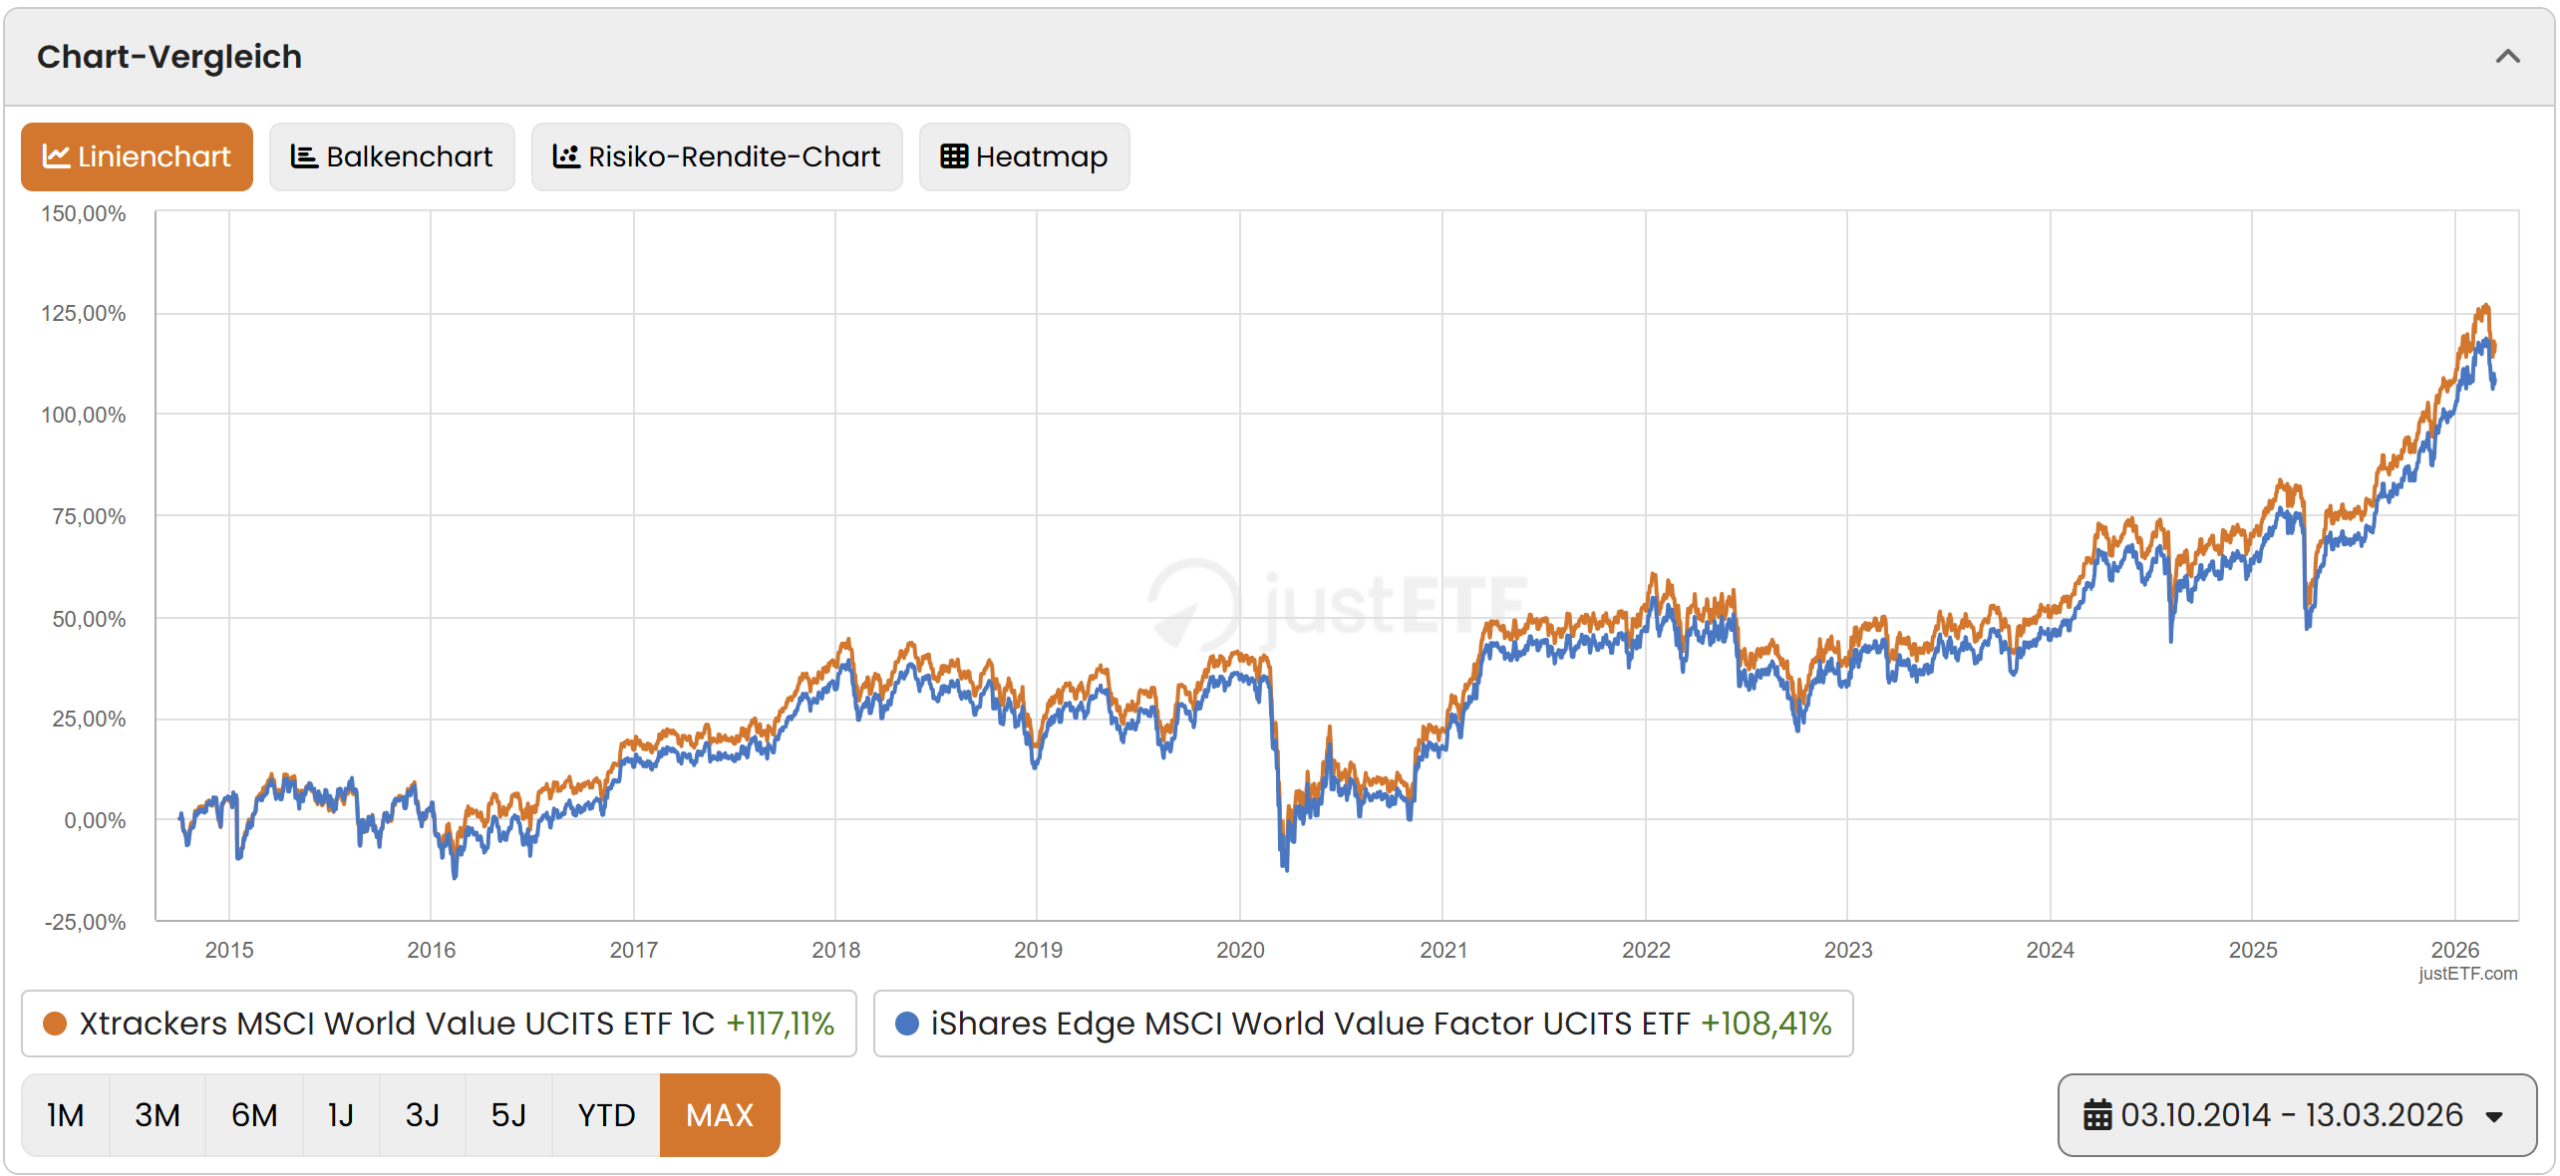Screen dimensions: 2560x1176
Task: Collapse the Chart-Vergleich panel with the chevron
Action: (x=2507, y=57)
